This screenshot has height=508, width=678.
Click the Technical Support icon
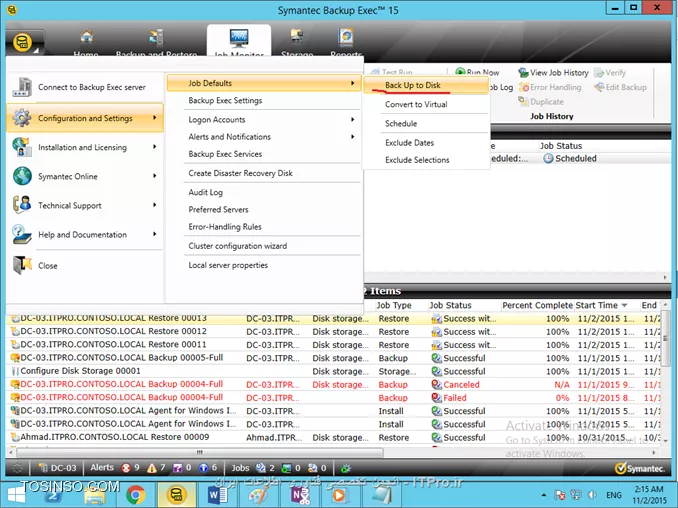point(22,205)
